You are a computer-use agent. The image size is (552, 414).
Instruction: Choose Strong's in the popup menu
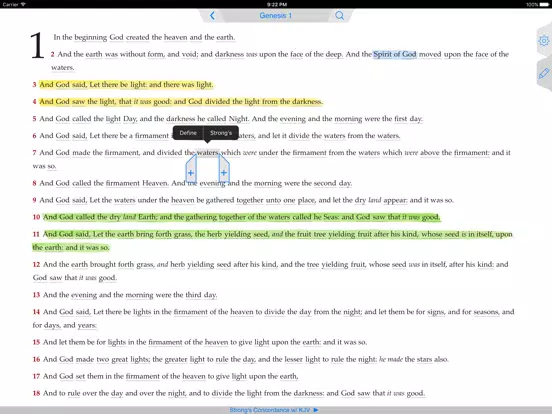click(x=221, y=133)
